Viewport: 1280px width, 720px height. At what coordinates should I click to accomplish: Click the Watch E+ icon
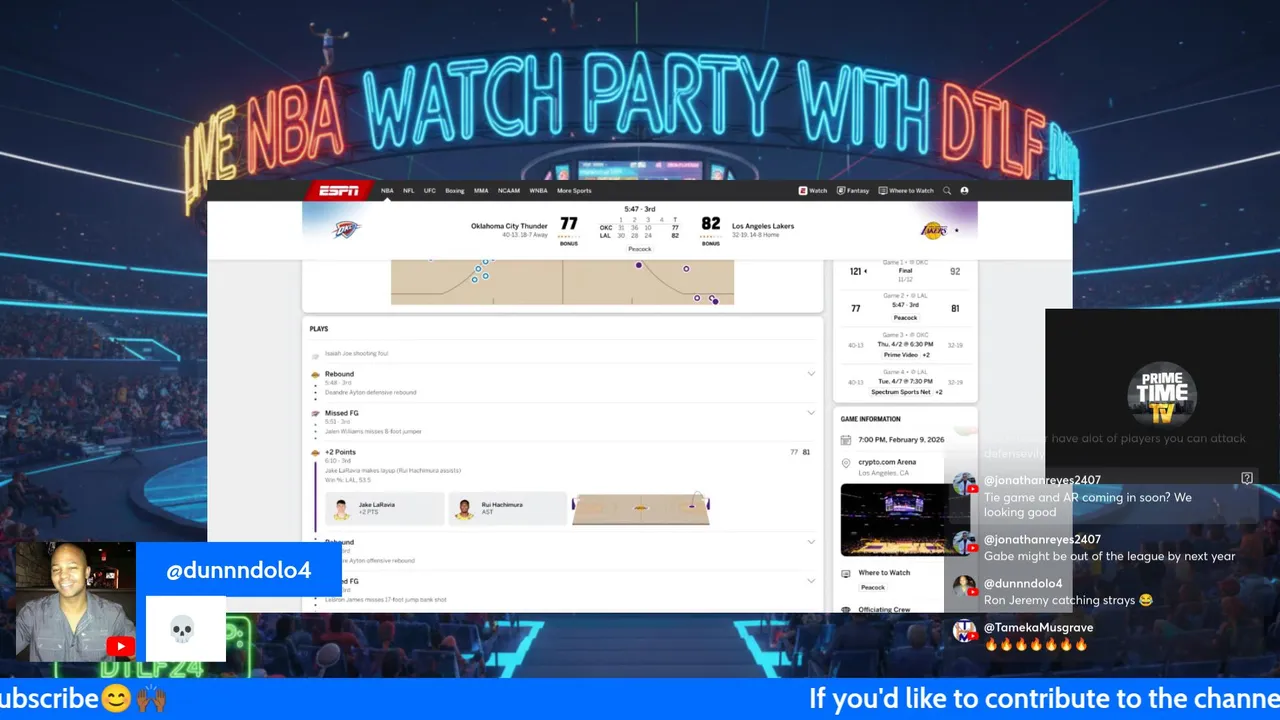(x=802, y=191)
